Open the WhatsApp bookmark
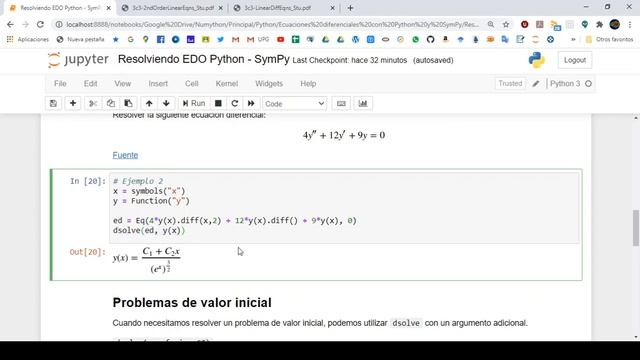 coord(416,40)
